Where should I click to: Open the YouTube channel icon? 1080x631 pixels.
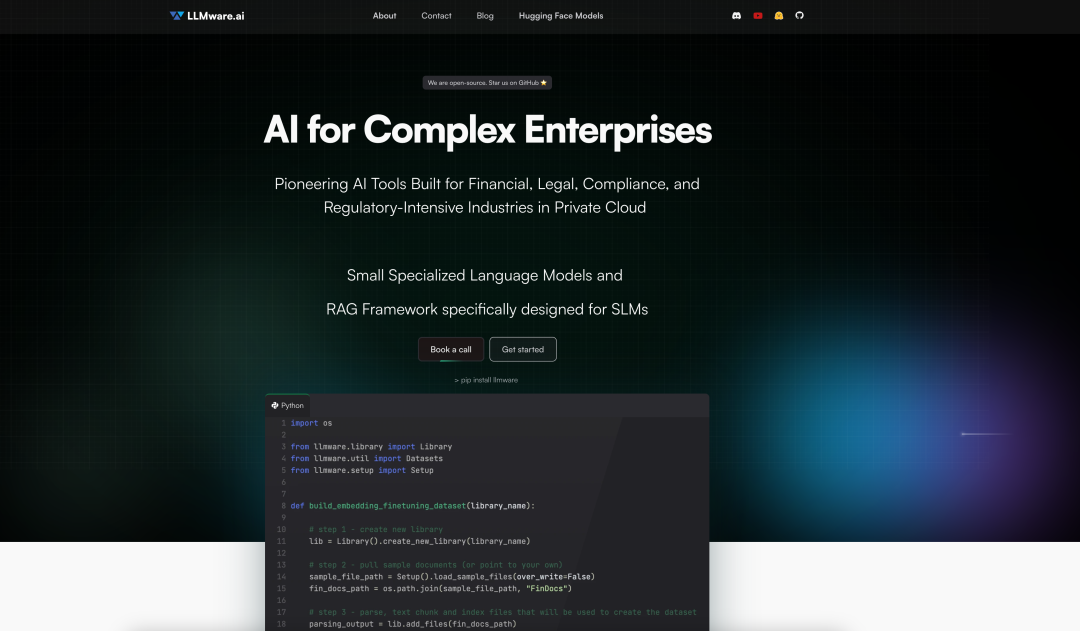coord(758,16)
